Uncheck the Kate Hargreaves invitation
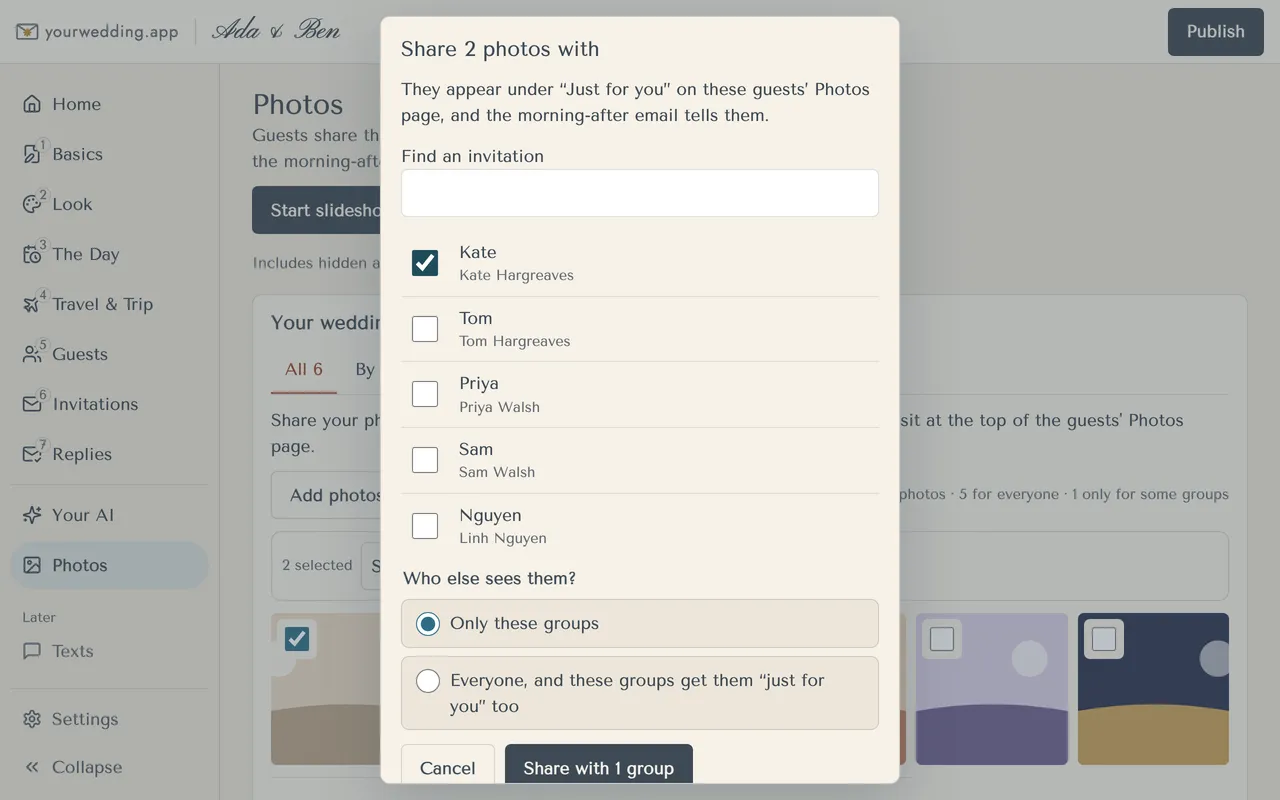 click(x=425, y=263)
